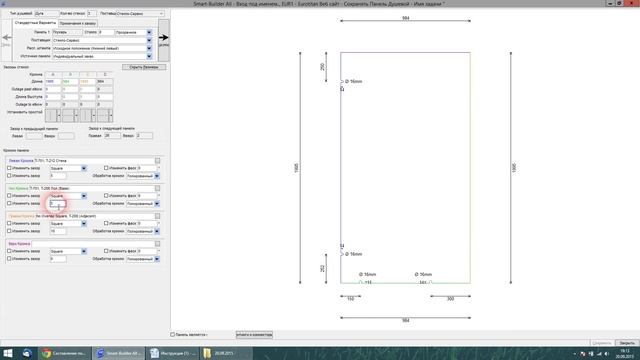Toggle the Панель является checkbox below the drawing
Viewport: 640px width, 360px height.
click(173, 335)
